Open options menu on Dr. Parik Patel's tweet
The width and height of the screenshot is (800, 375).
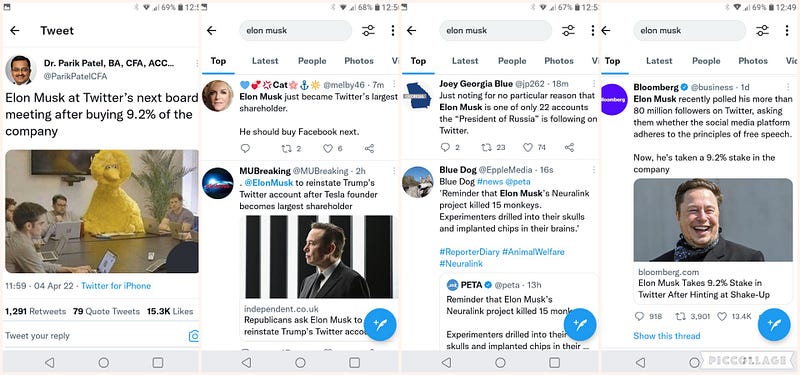(x=196, y=63)
